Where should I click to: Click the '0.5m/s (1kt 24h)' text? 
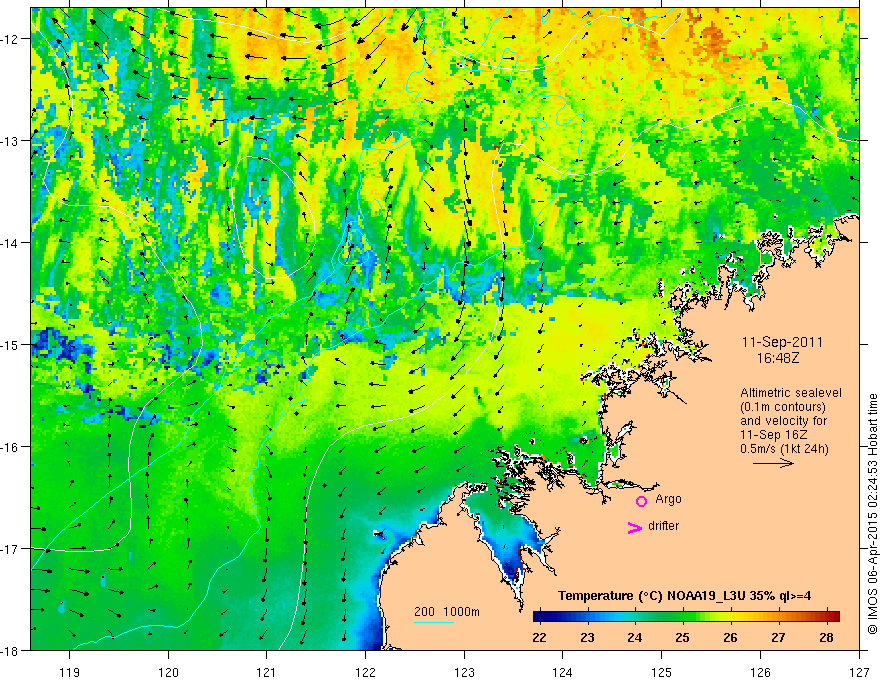[x=784, y=448]
